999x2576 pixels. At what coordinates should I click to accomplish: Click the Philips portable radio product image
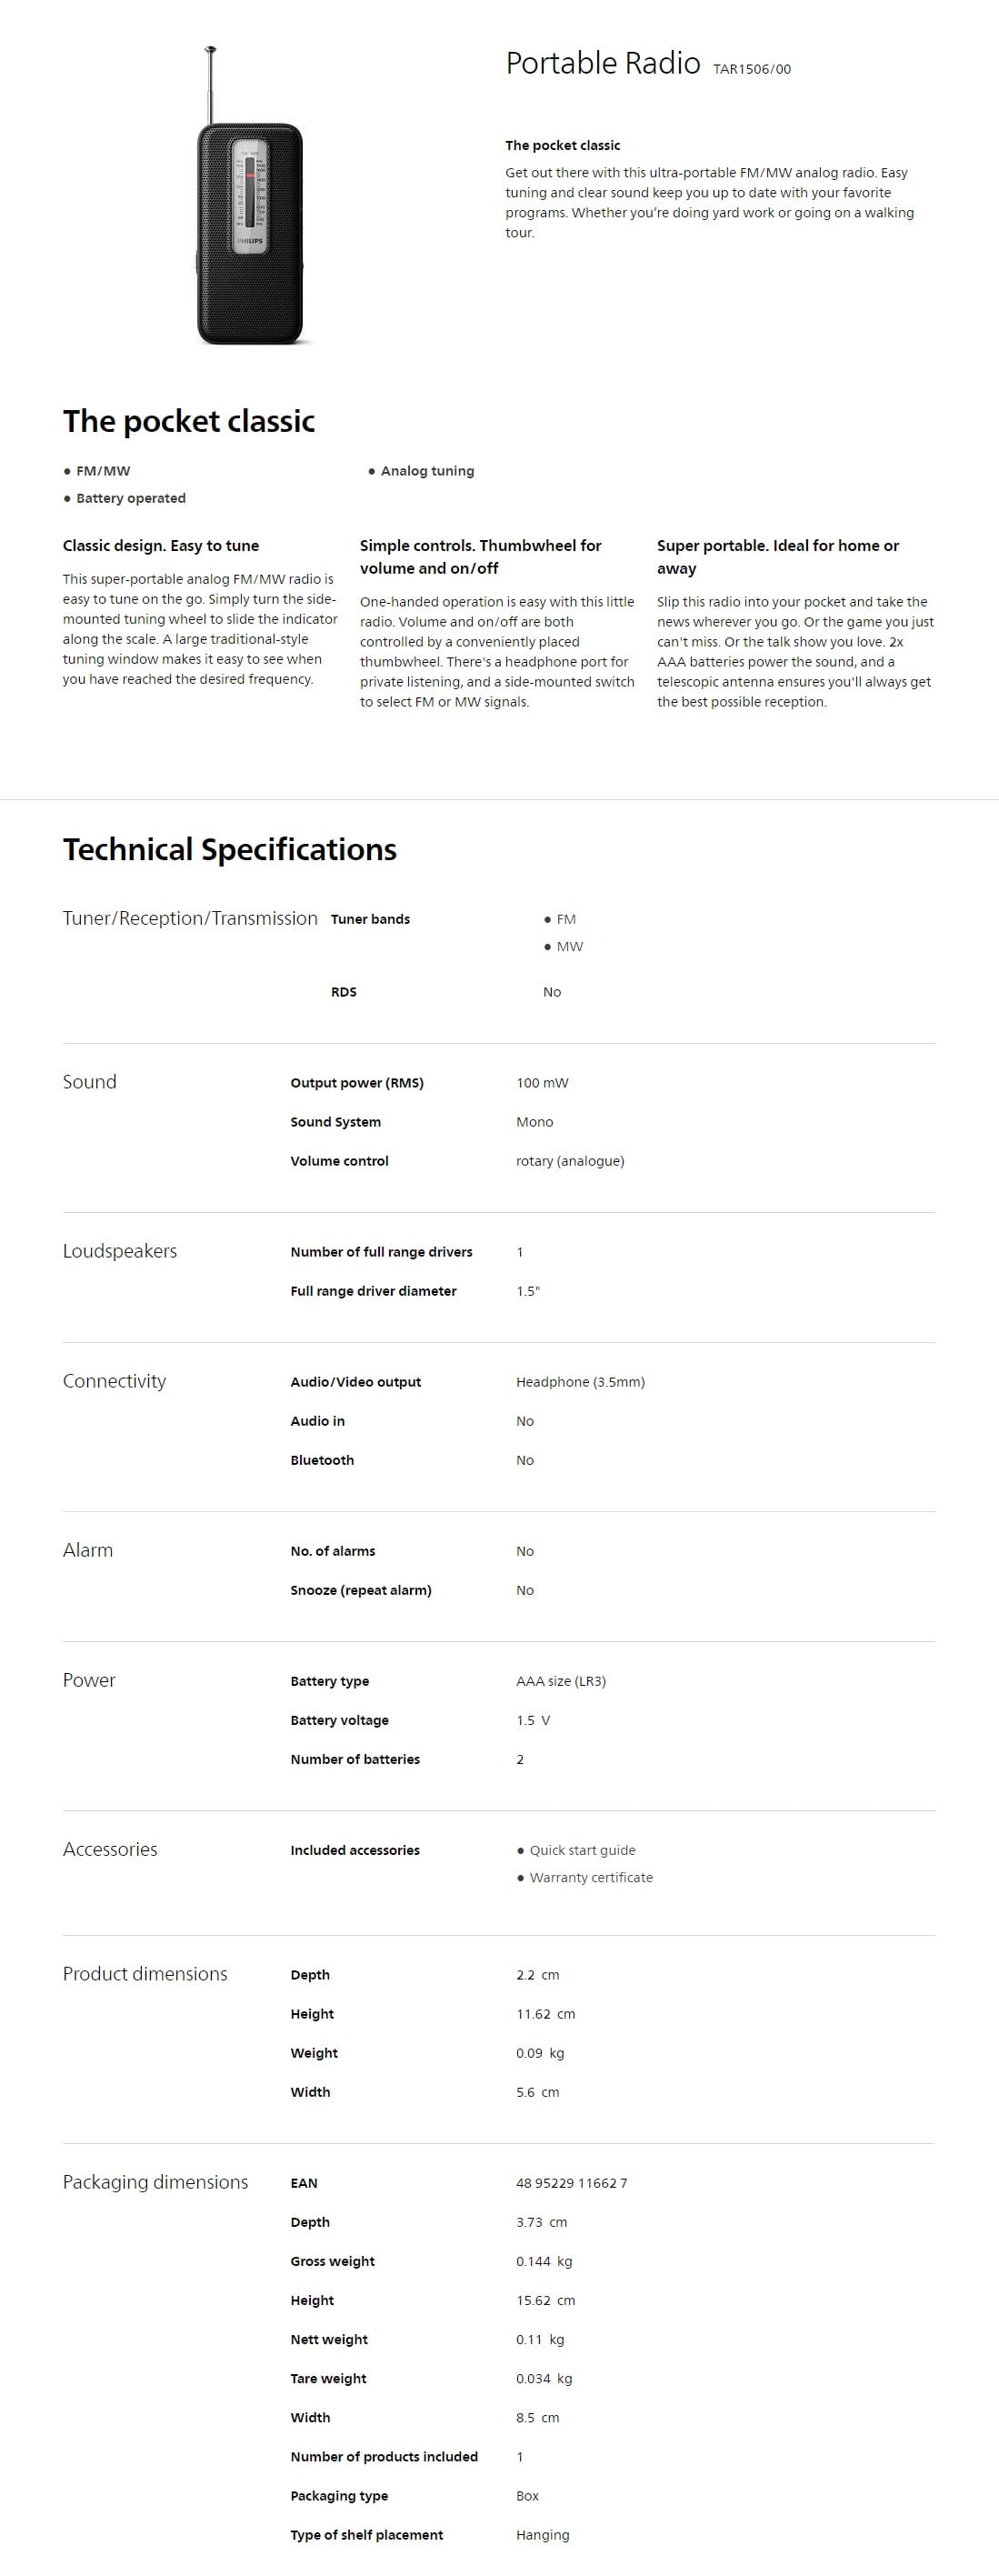tap(249, 196)
